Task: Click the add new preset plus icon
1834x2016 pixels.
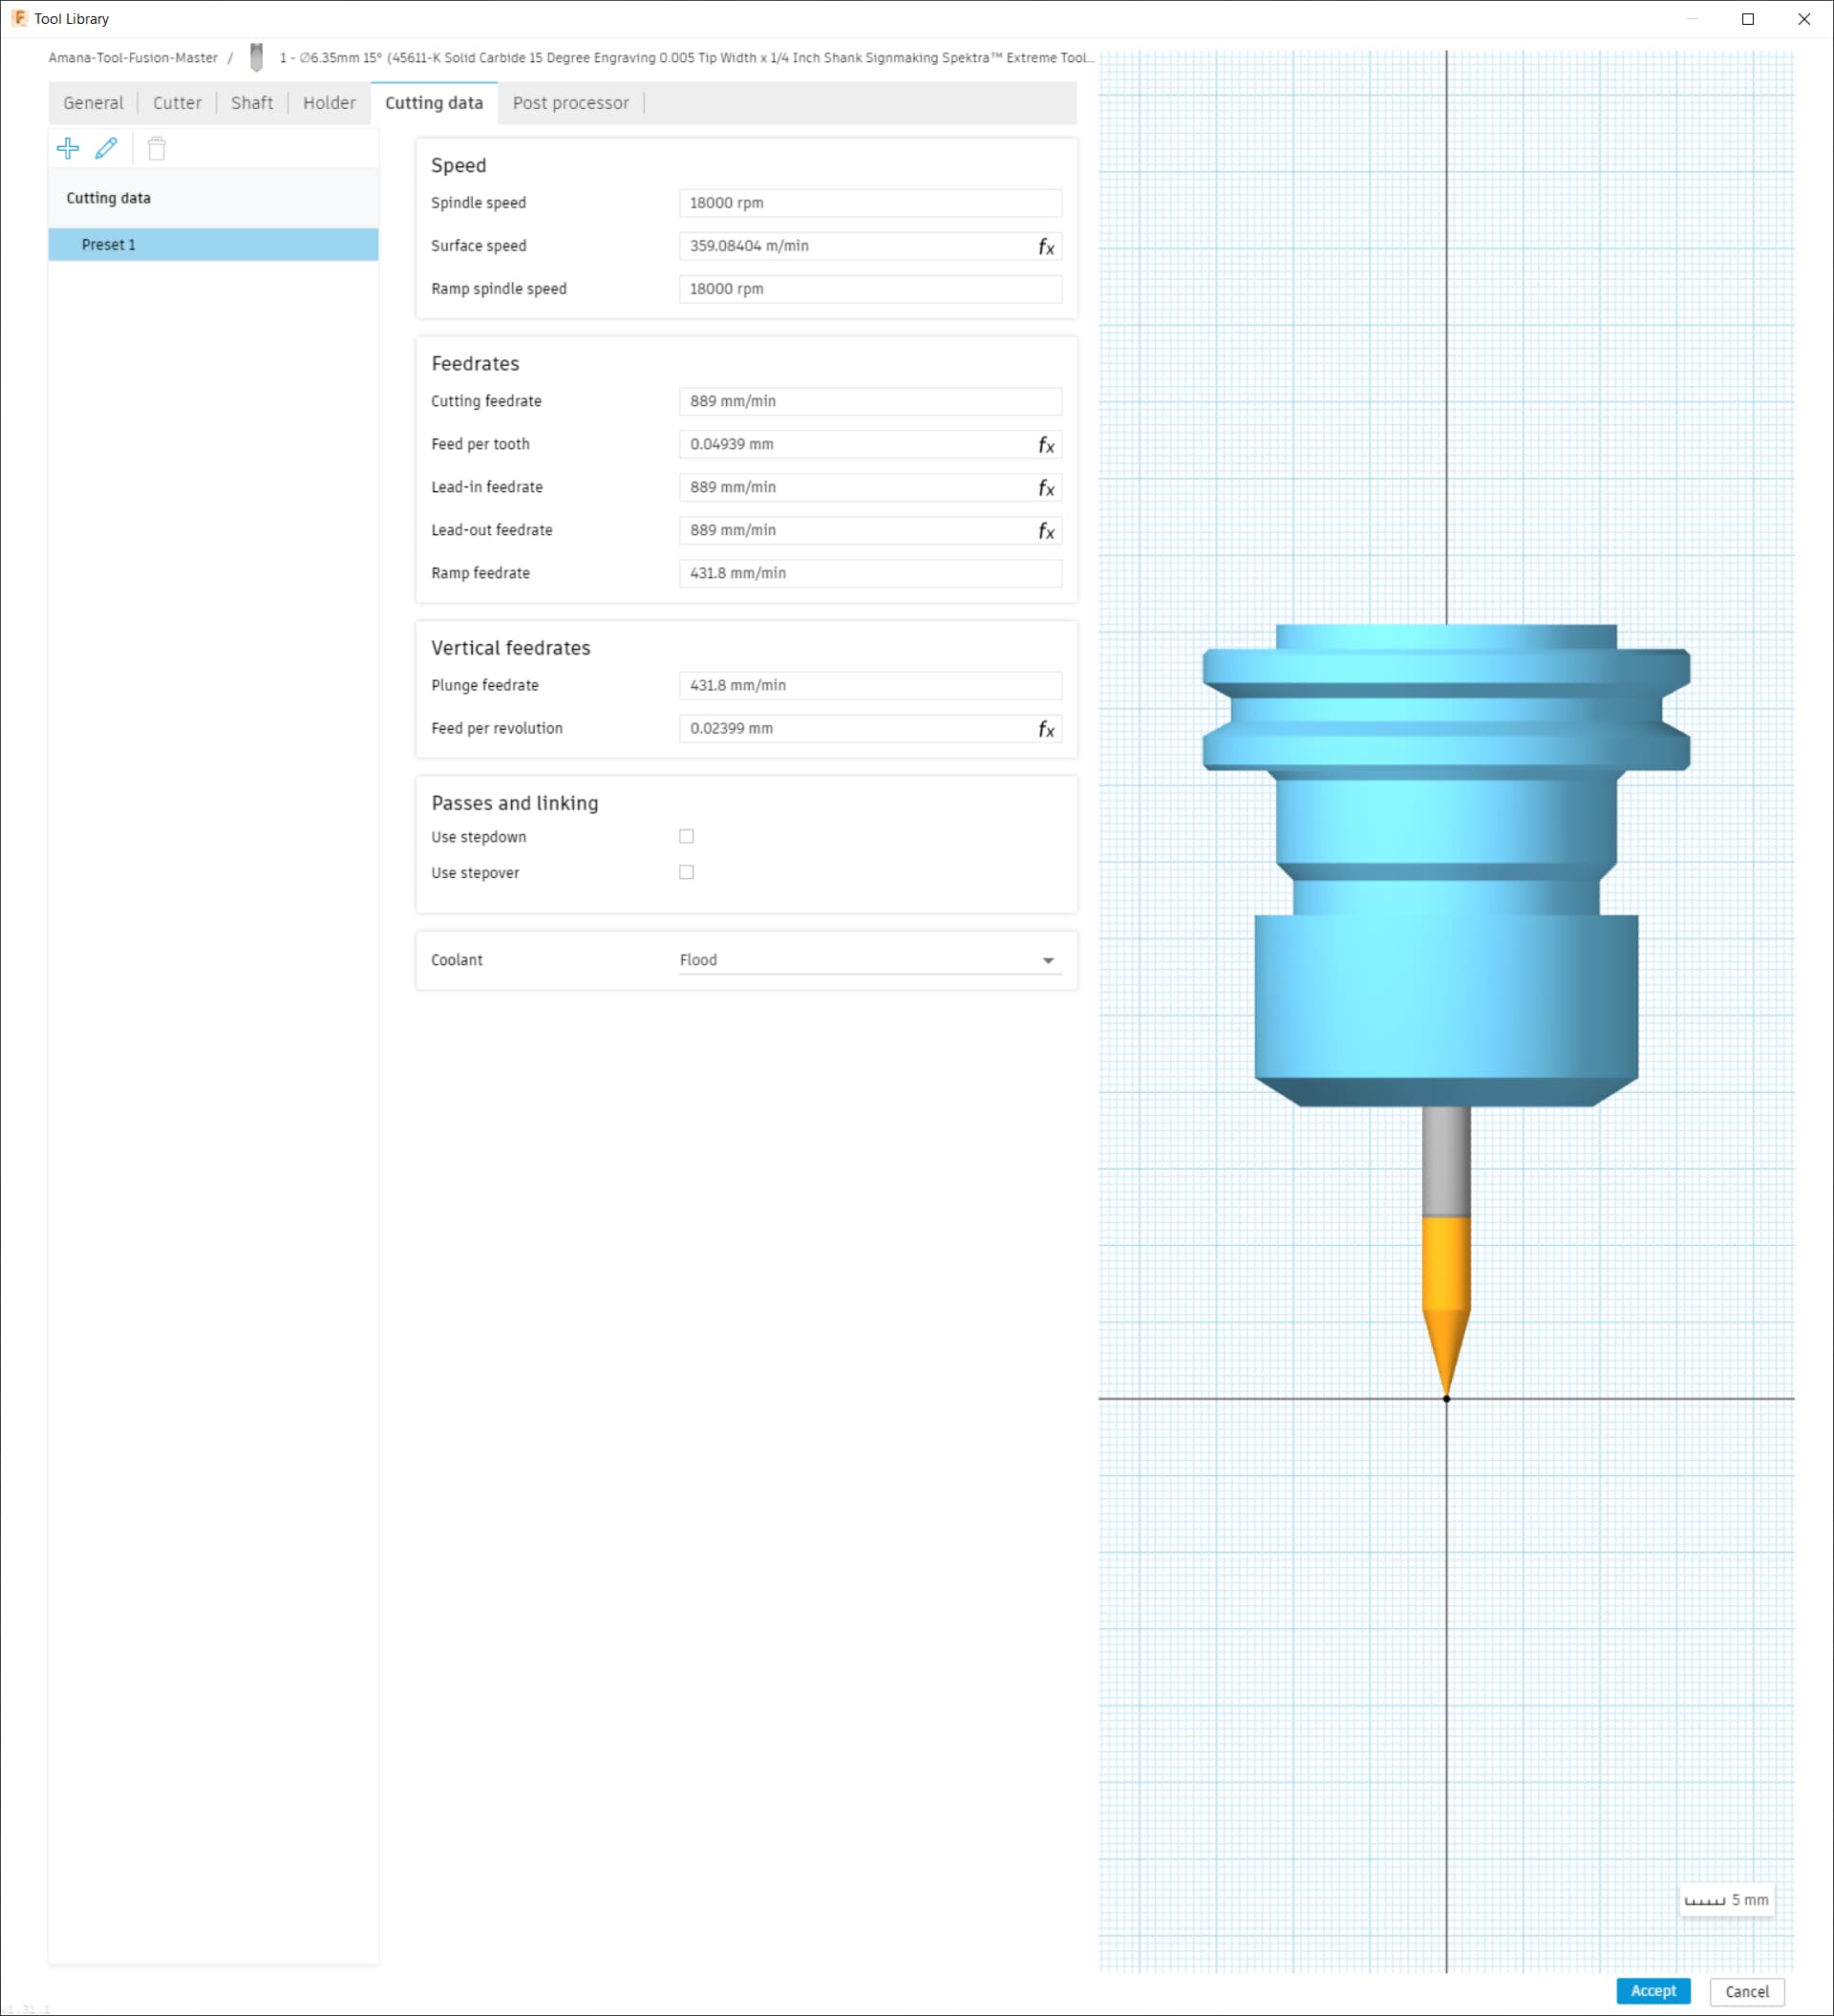Action: [68, 148]
